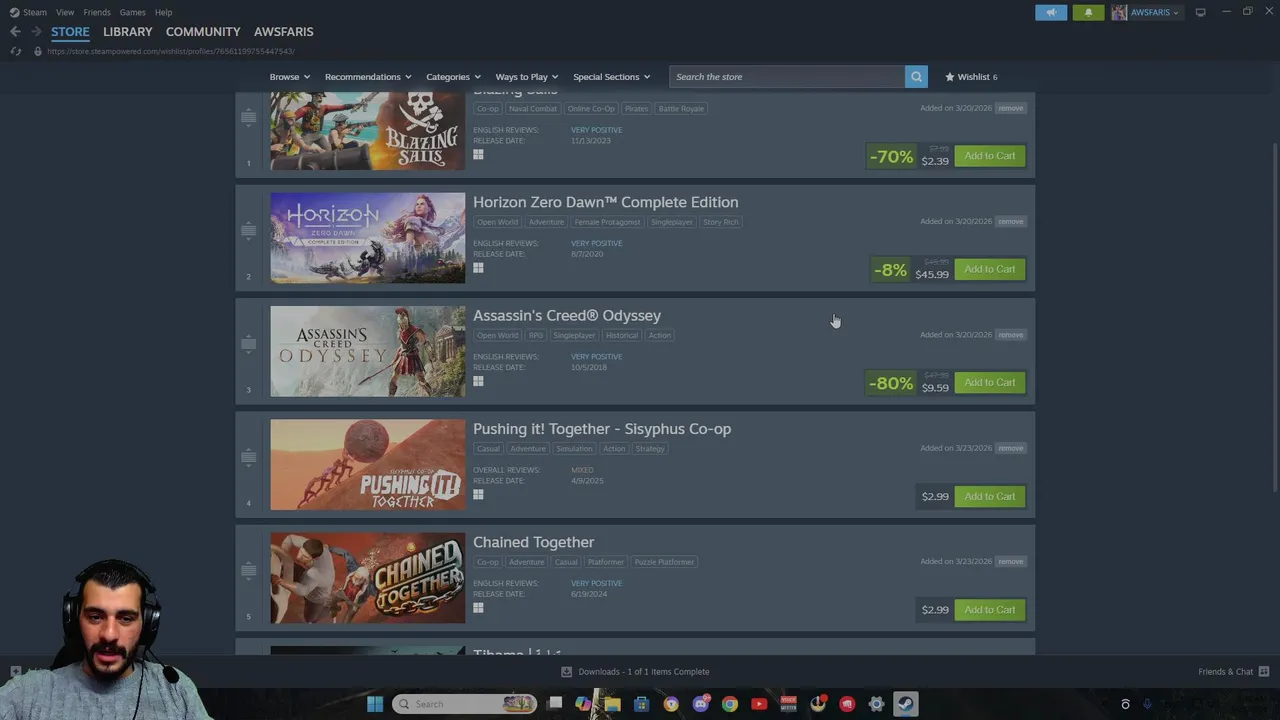Image resolution: width=1280 pixels, height=720 pixels.
Task: Click Windows platform icon for Assassin's Creed Odyssey
Action: [x=478, y=381]
